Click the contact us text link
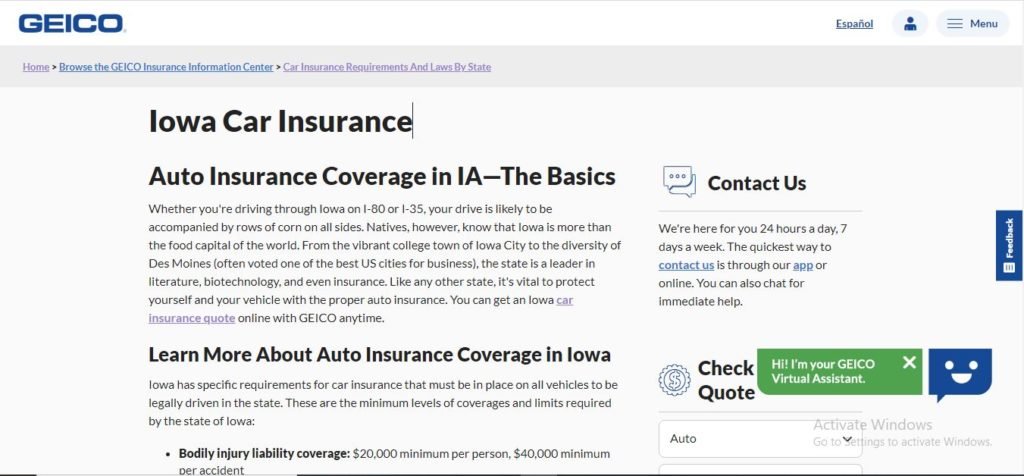This screenshot has height=476, width=1024. click(686, 265)
